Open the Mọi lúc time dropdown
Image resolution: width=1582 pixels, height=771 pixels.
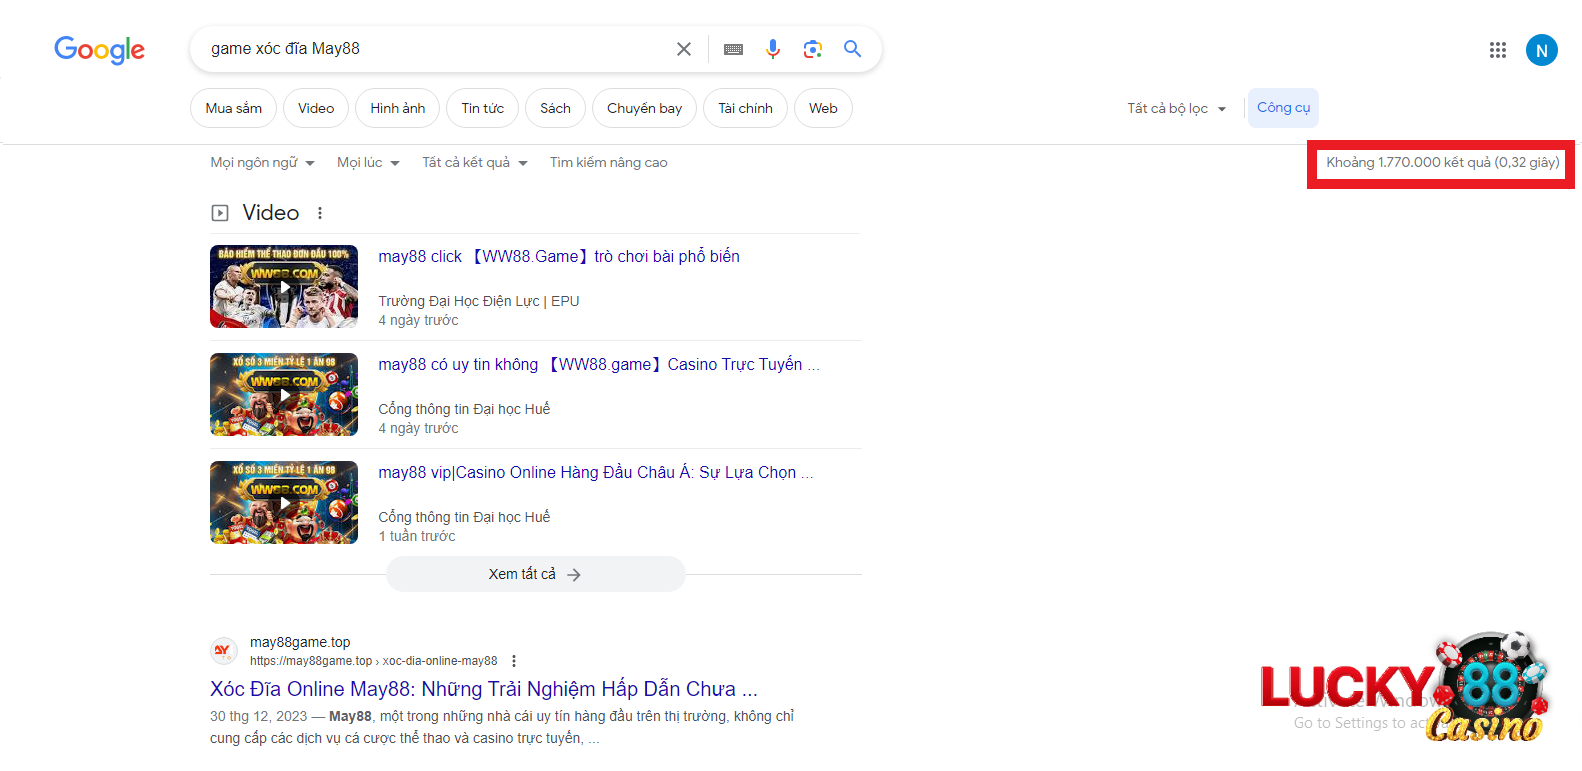pyautogui.click(x=368, y=162)
